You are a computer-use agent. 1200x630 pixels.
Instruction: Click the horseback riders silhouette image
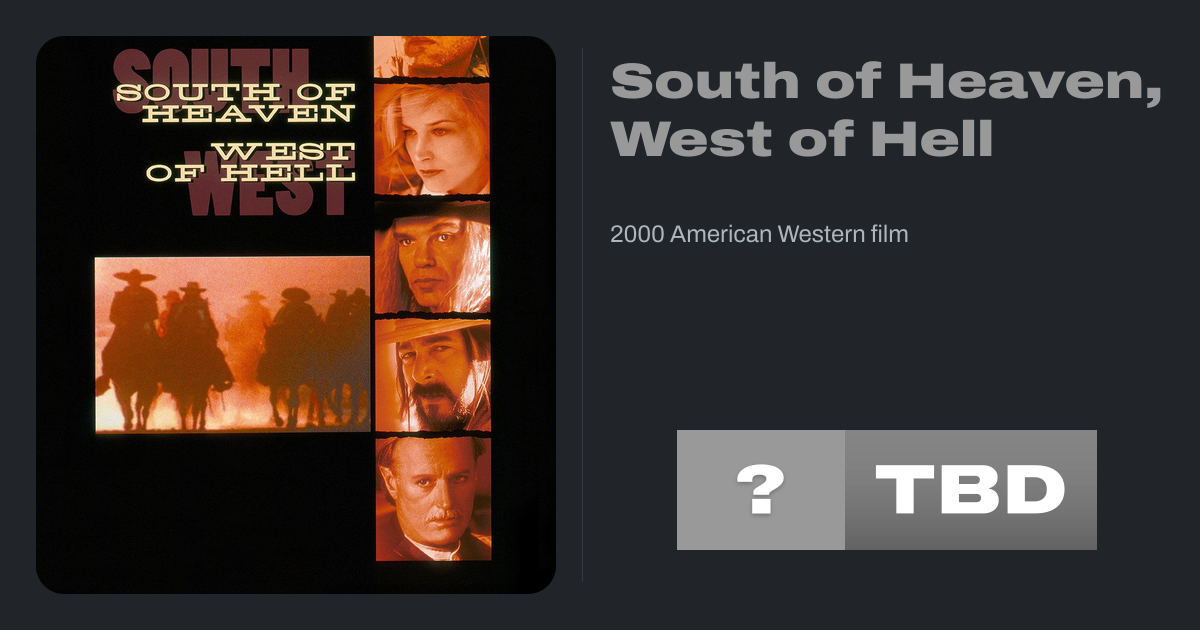[x=233, y=344]
